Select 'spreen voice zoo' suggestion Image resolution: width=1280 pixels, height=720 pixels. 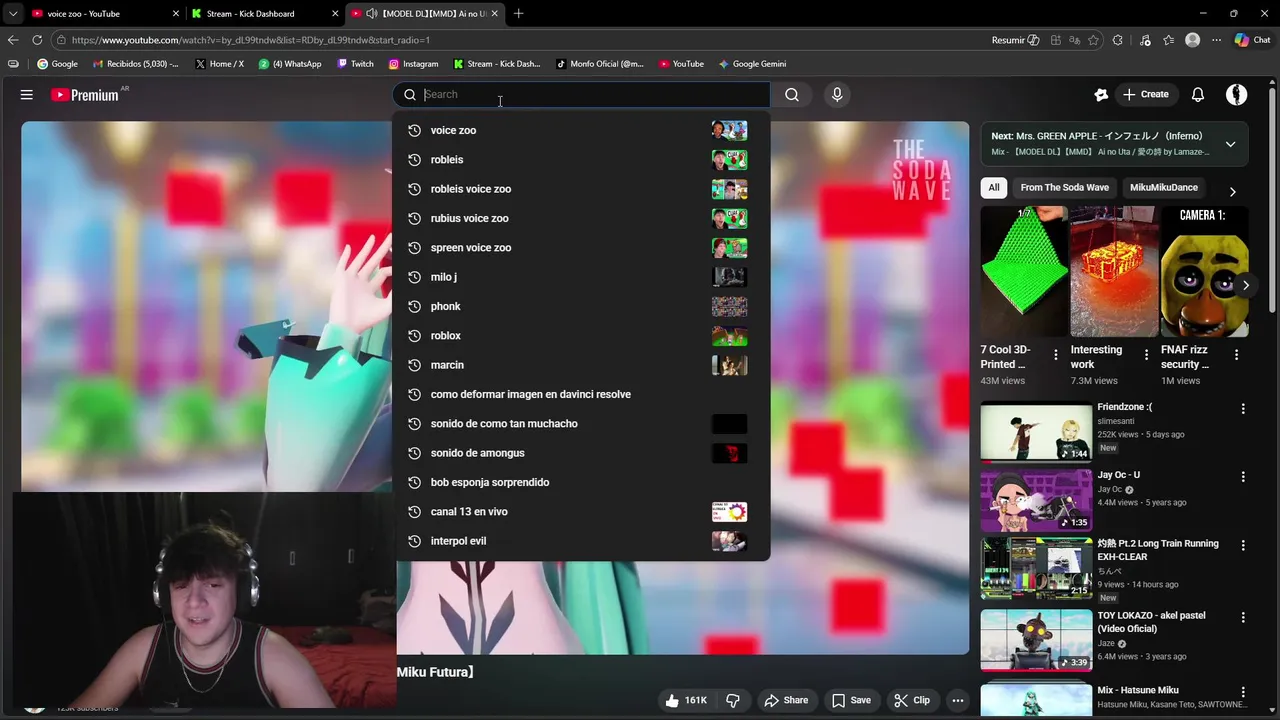click(581, 248)
